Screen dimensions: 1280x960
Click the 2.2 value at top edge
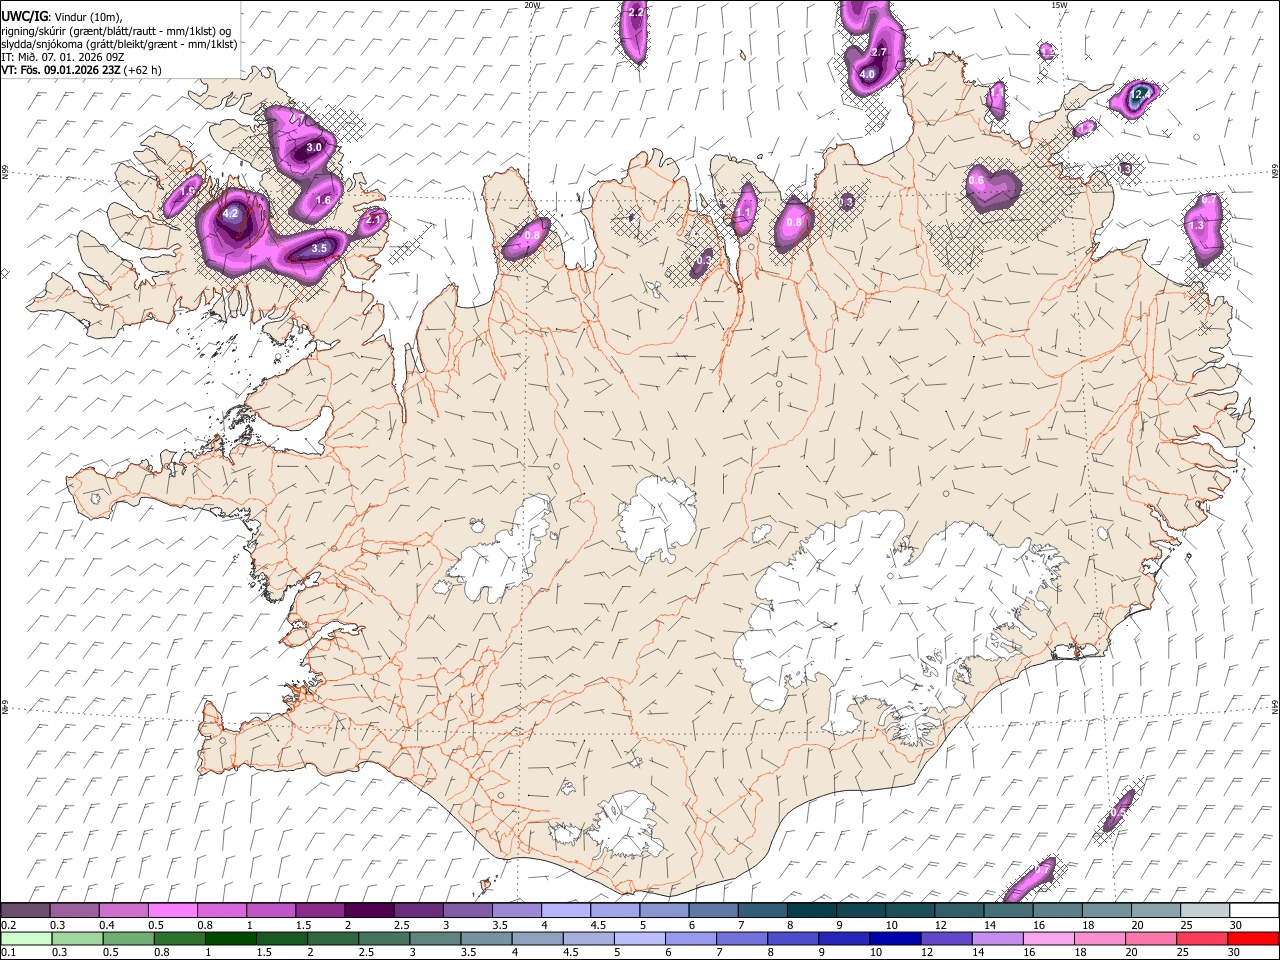[x=635, y=12]
